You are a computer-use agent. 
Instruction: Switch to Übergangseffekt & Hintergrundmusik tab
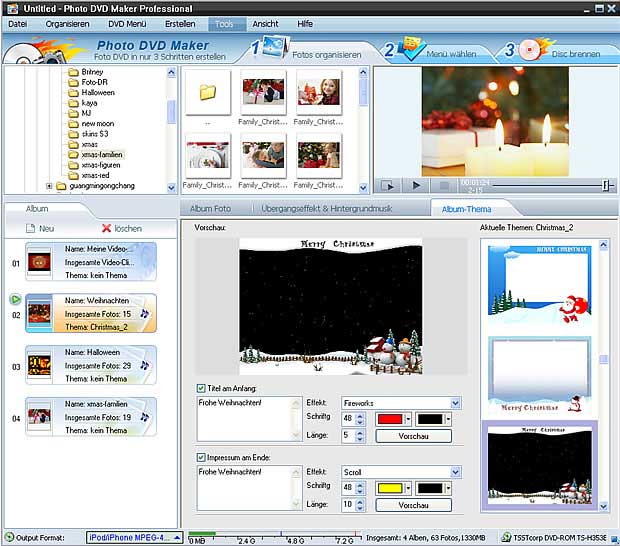(327, 208)
